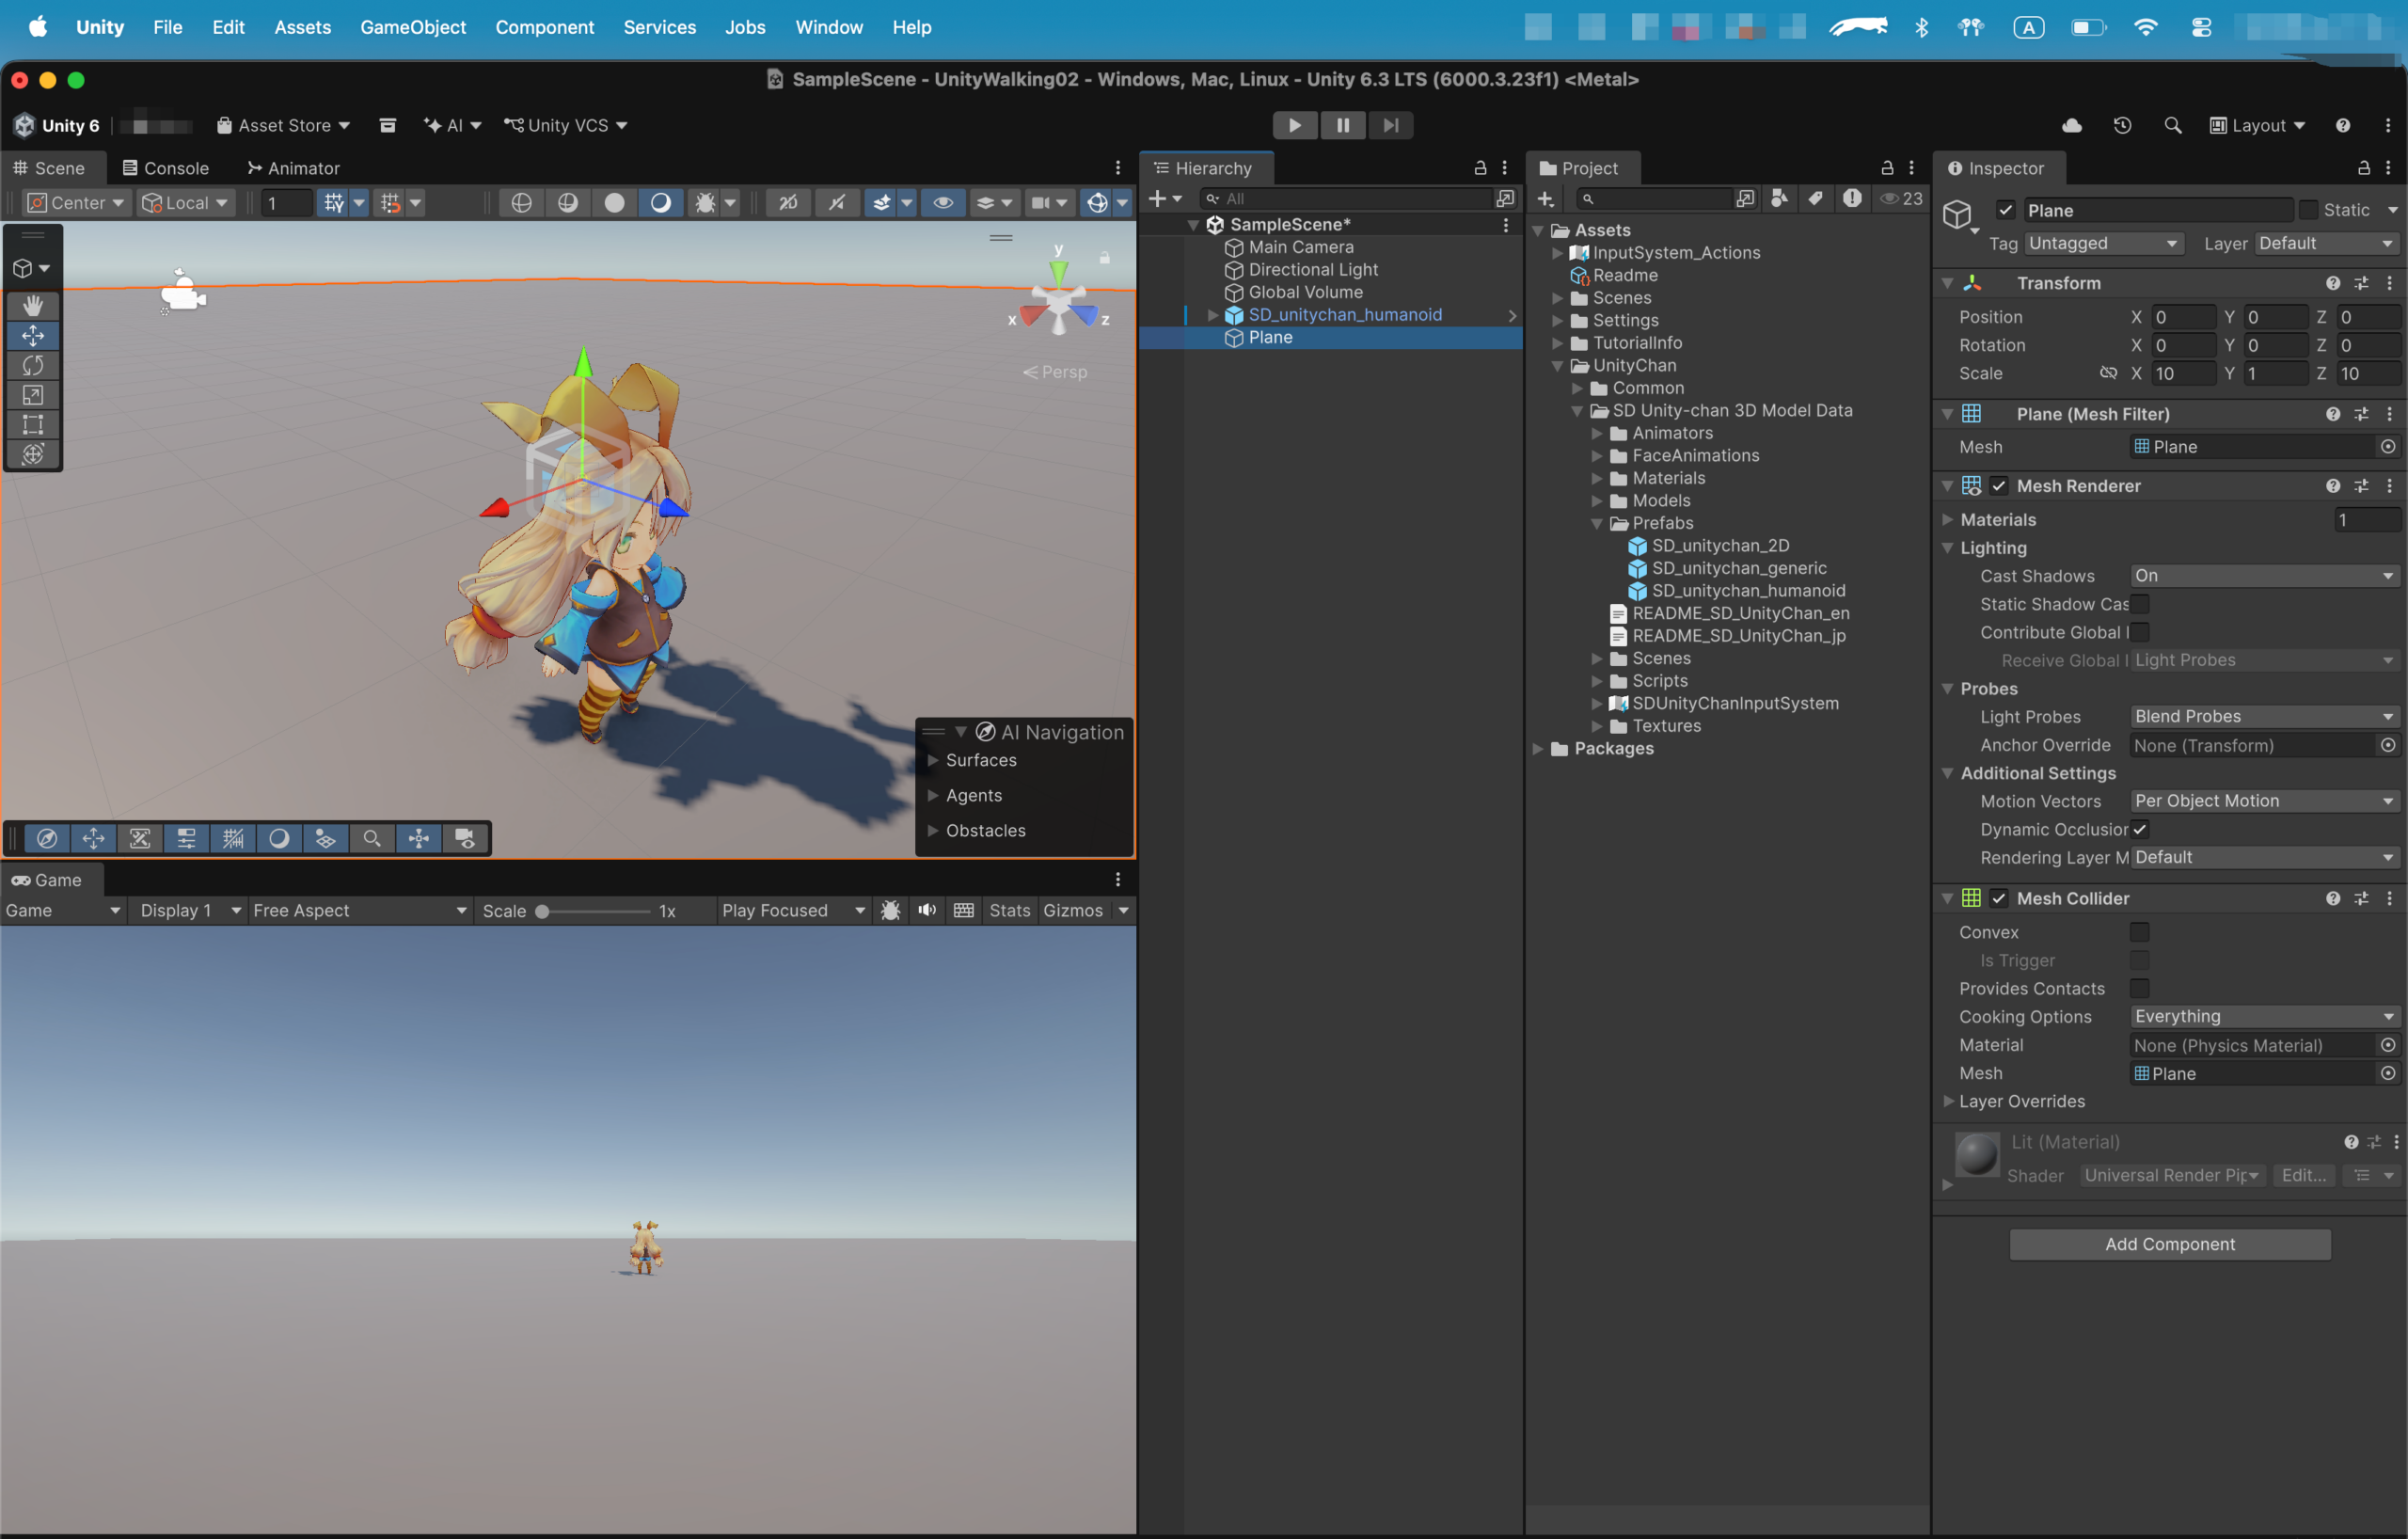Select the Rect transform tool
2408x1539 pixels.
(33, 424)
